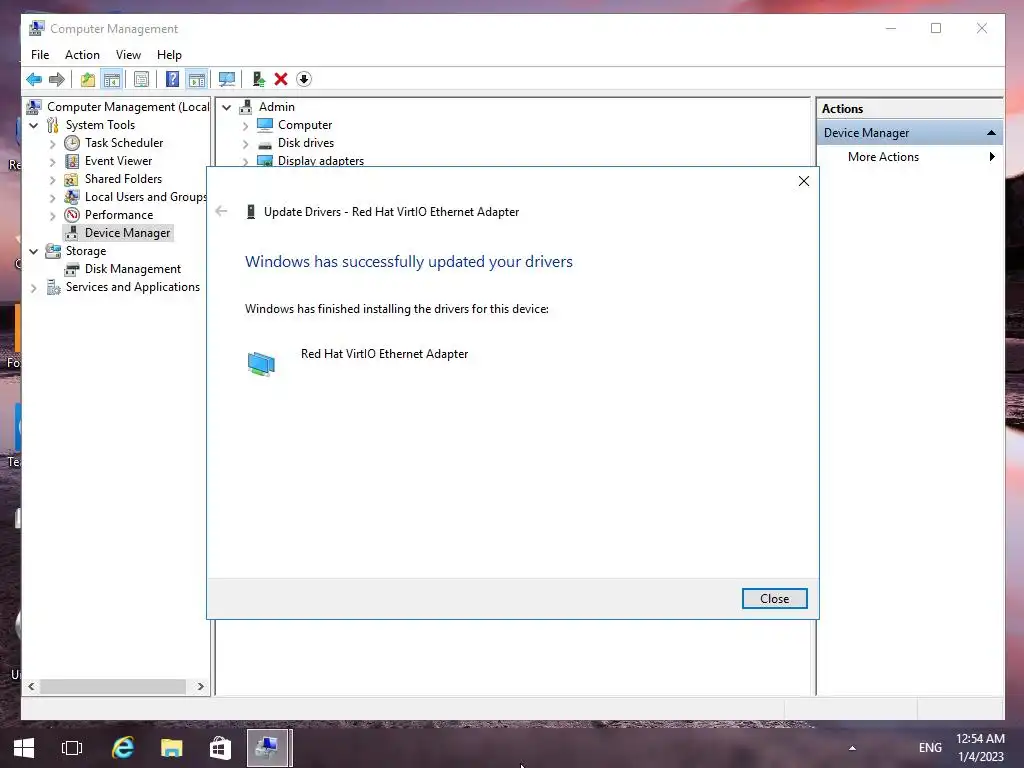The width and height of the screenshot is (1024, 768).
Task: Click the Task Scheduler clock icon
Action: coord(72,143)
